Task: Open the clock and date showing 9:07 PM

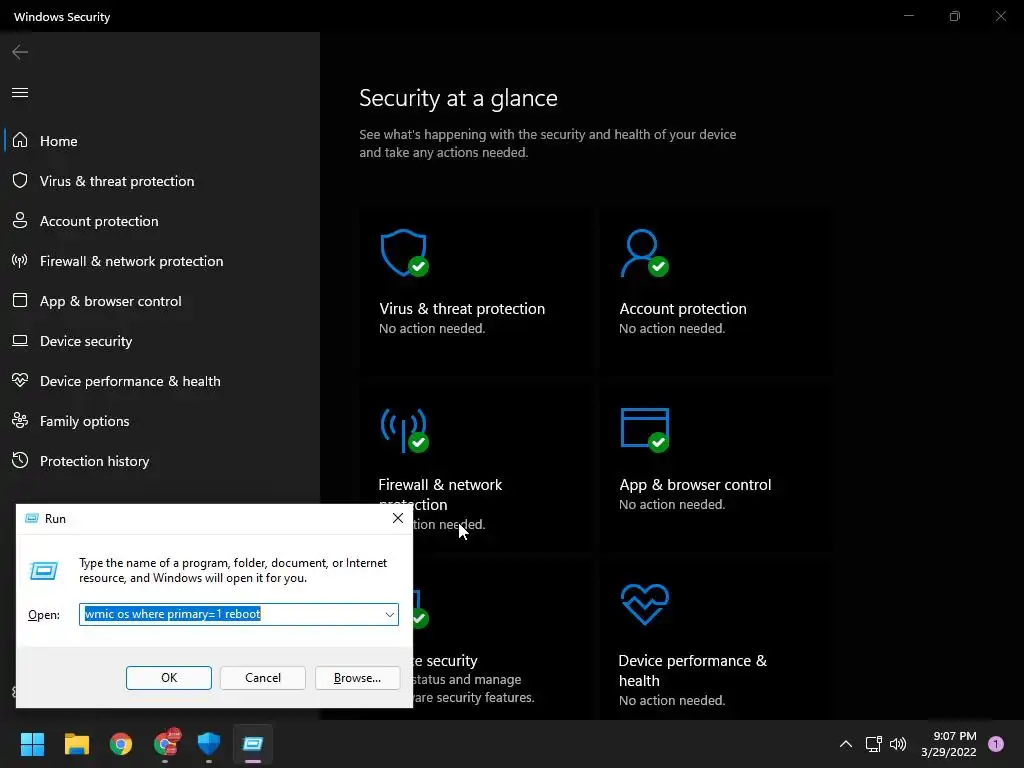Action: click(949, 744)
